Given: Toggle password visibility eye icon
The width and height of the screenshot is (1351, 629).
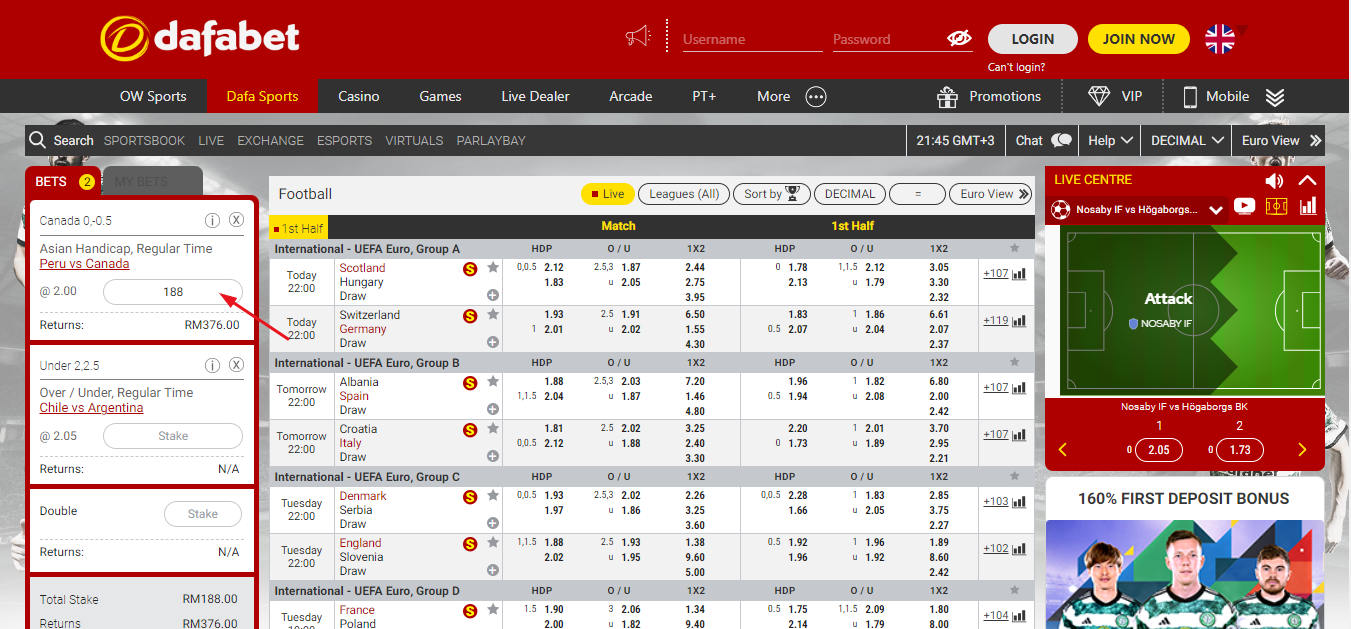Looking at the screenshot, I should 959,39.
